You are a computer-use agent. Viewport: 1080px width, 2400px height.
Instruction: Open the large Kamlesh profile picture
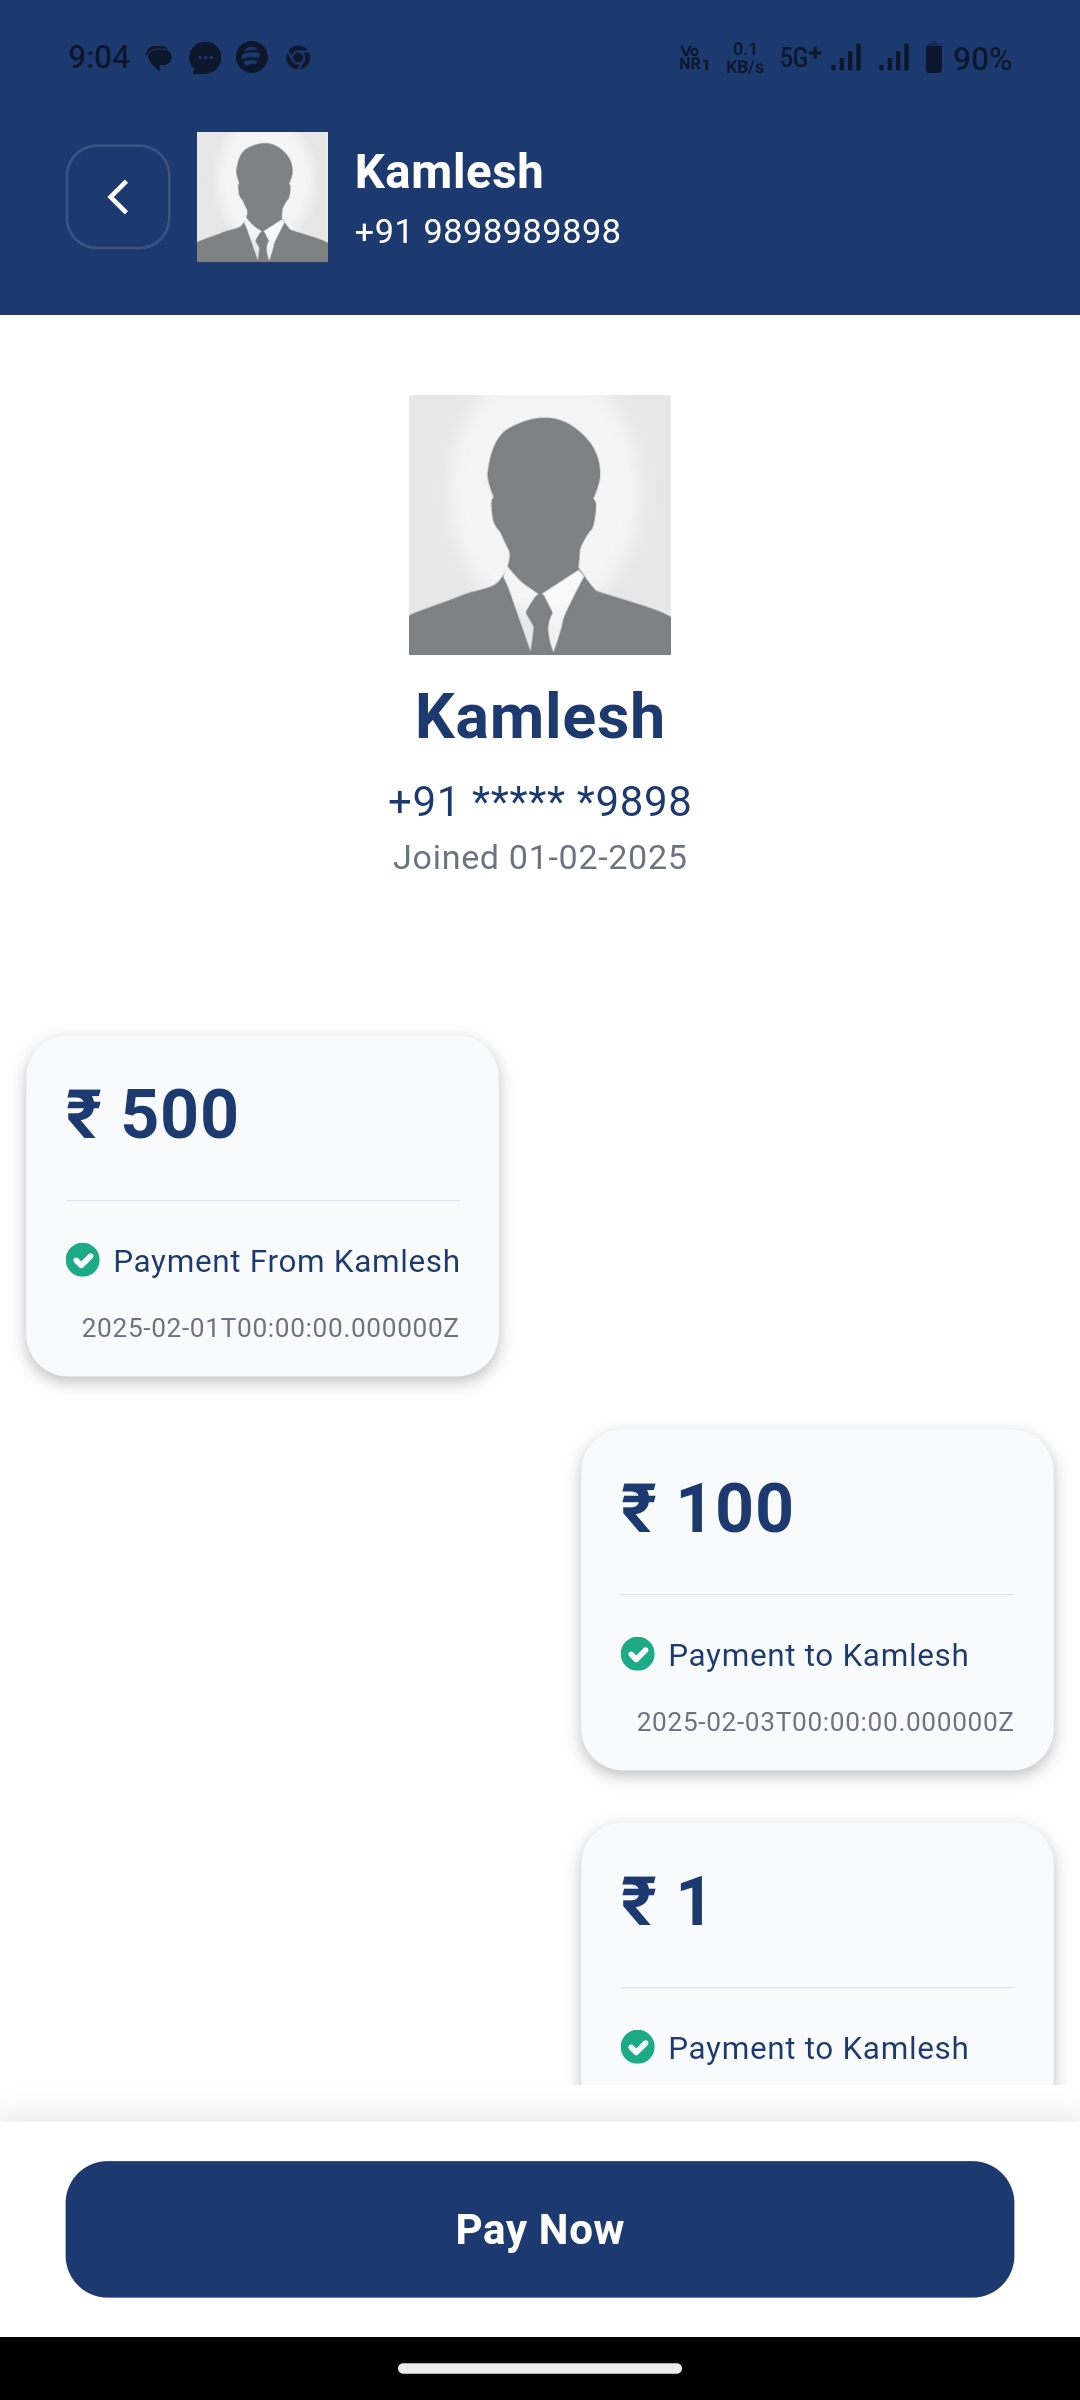(x=540, y=525)
